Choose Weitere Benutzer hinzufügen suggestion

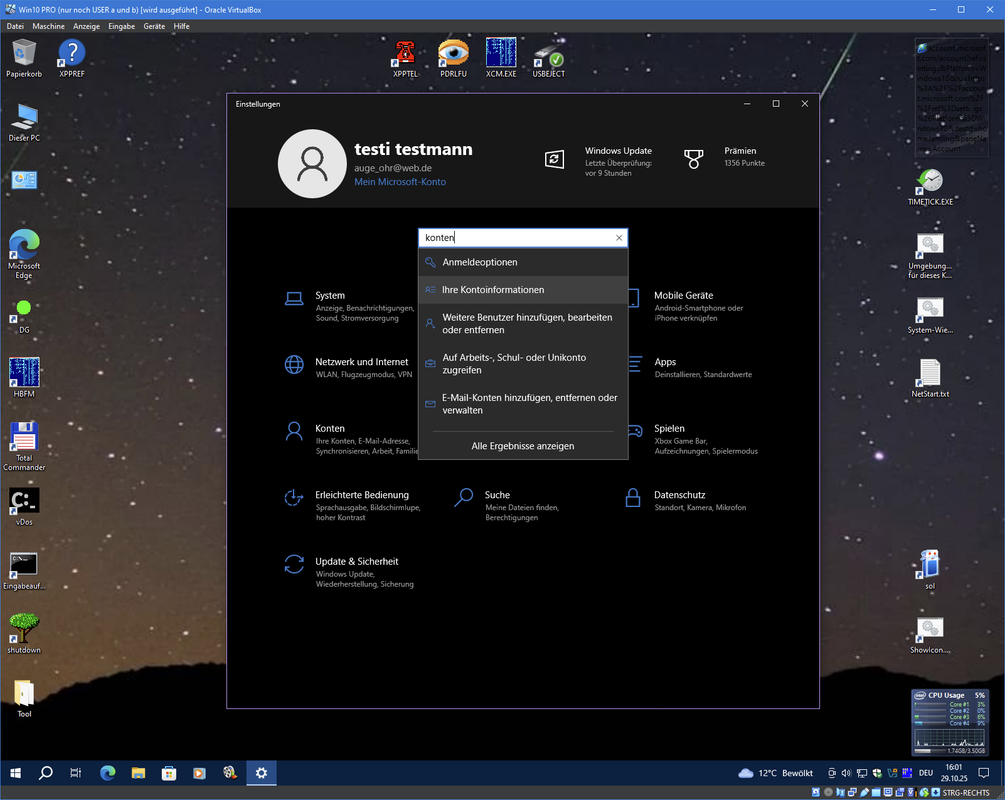[523, 324]
